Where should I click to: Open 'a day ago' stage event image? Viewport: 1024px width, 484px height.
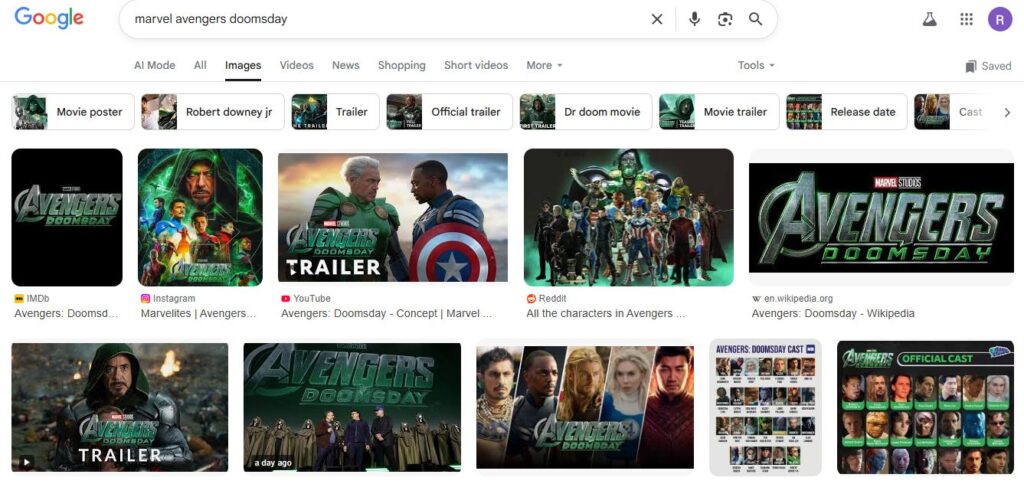(352, 407)
